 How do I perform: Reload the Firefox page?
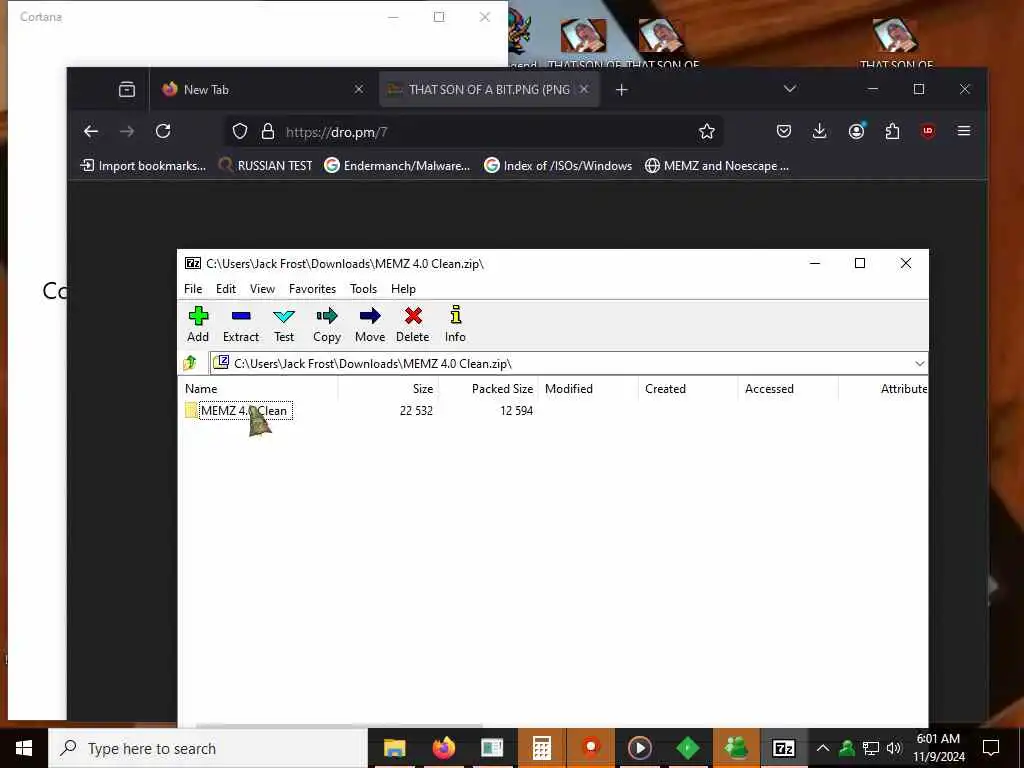(x=163, y=131)
